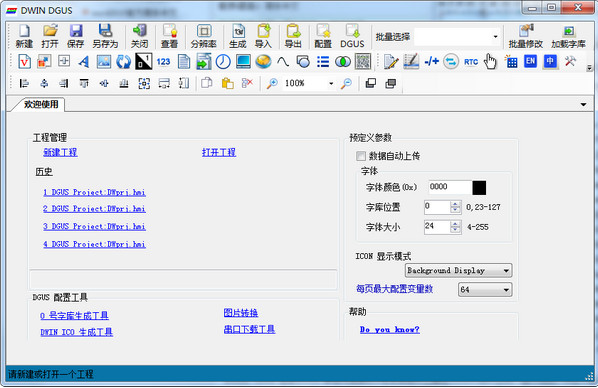Select the QR code control icon
Image resolution: width=598 pixels, height=388 pixels.
363,61
